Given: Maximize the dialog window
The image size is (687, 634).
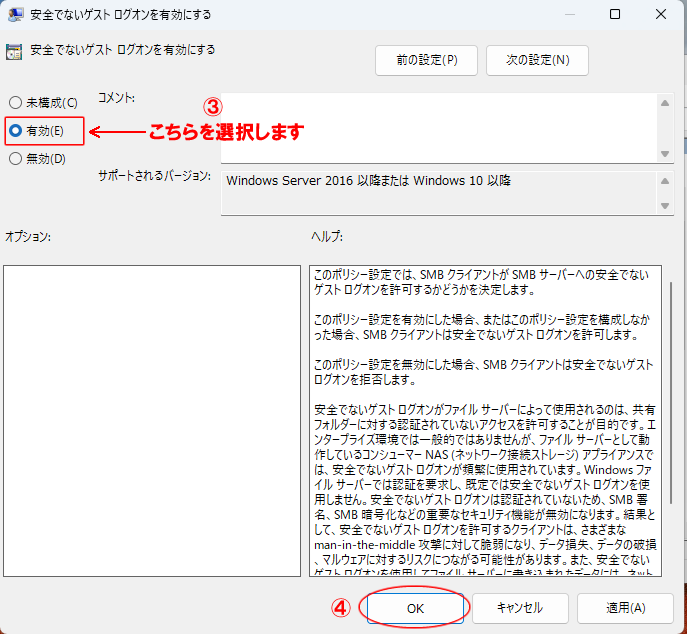Looking at the screenshot, I should pos(615,14).
